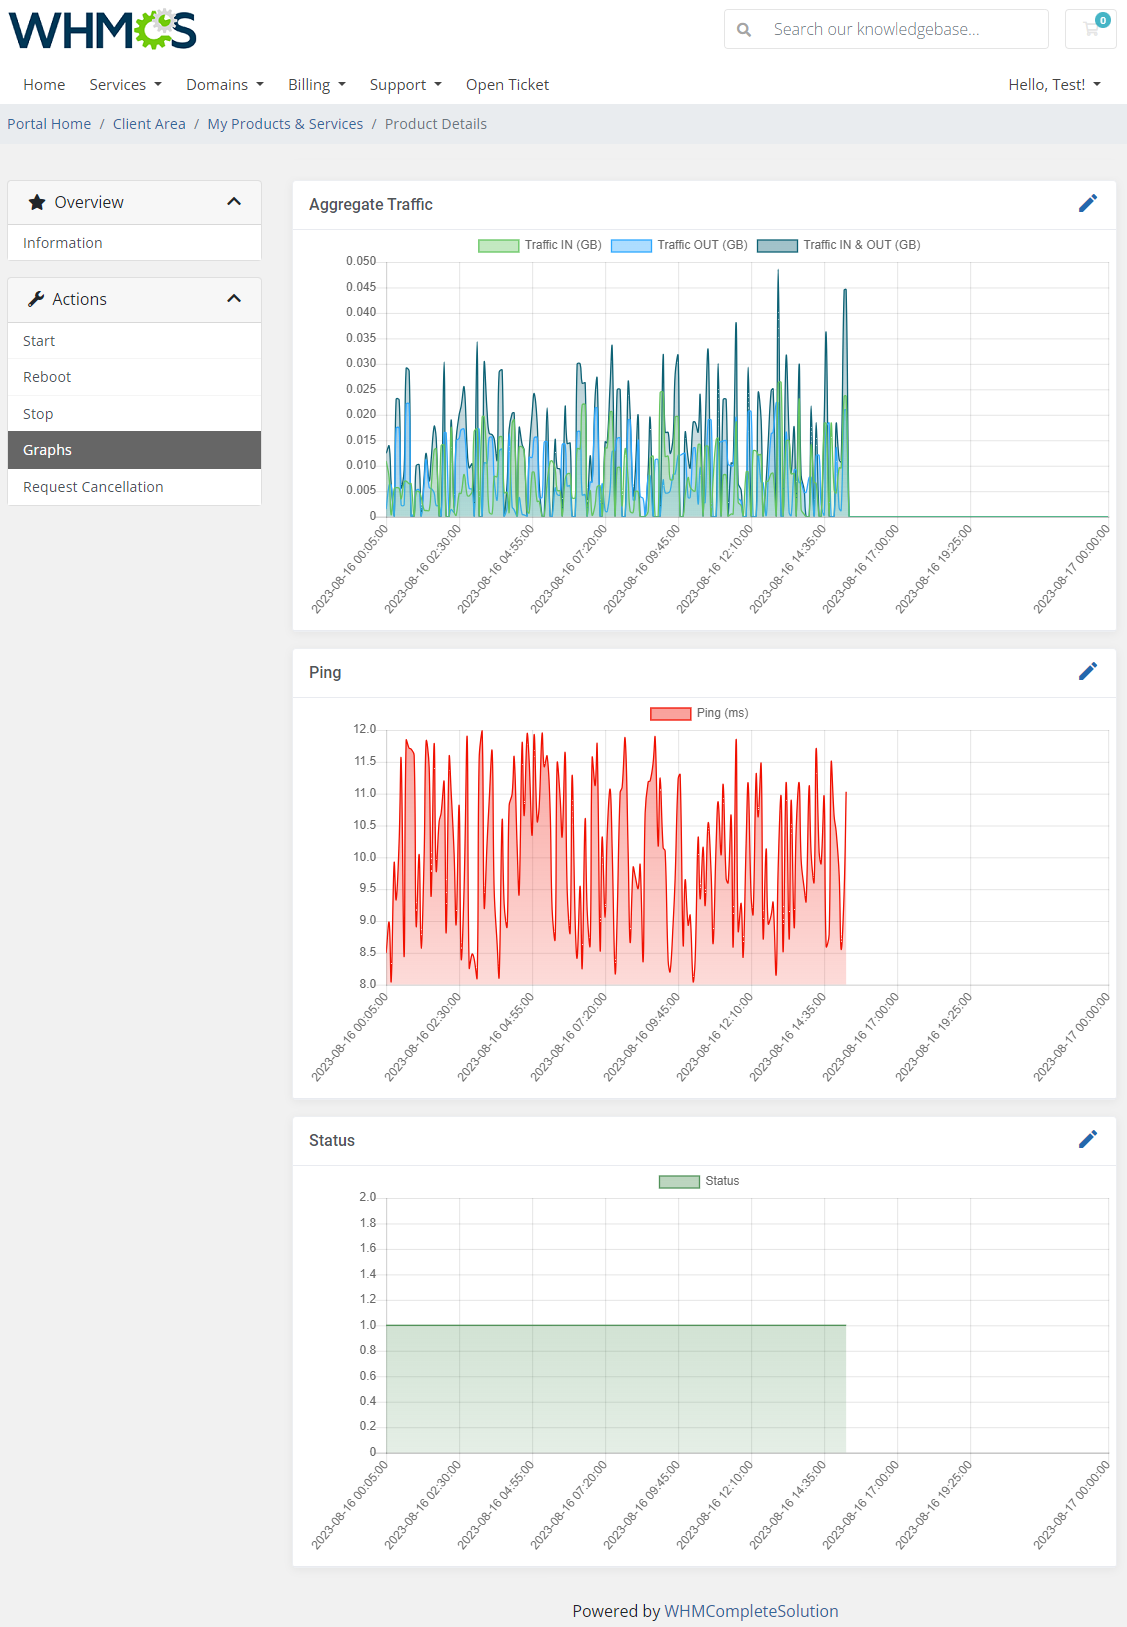This screenshot has height=1627, width=1127.
Task: Open the Support dropdown menu
Action: 406,85
